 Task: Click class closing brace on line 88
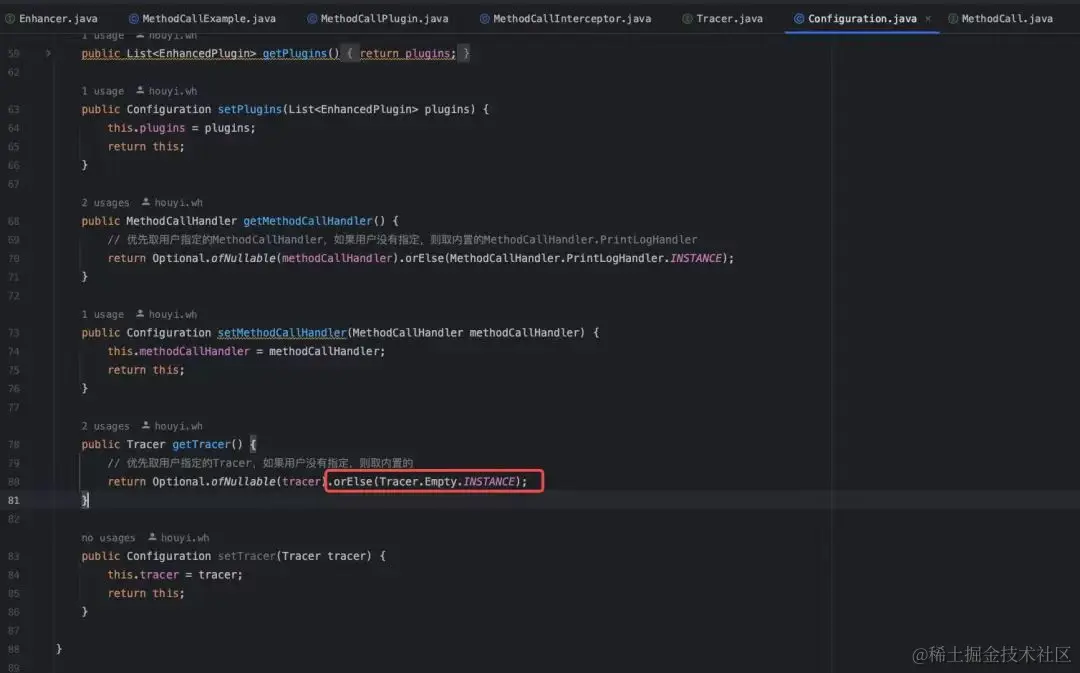click(x=59, y=648)
